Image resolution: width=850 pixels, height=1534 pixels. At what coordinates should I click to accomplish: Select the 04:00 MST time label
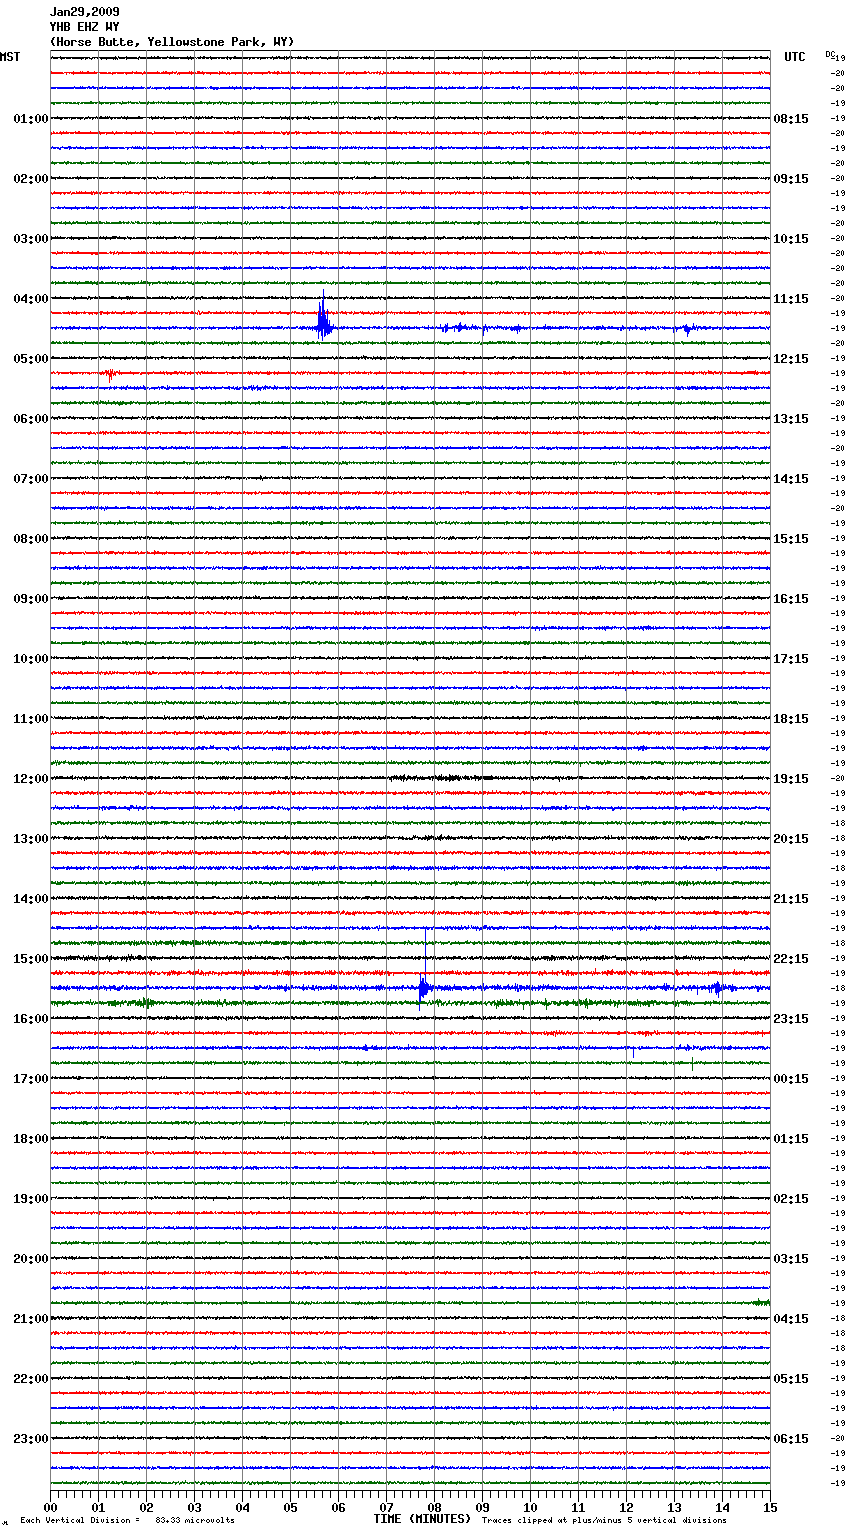coord(31,299)
